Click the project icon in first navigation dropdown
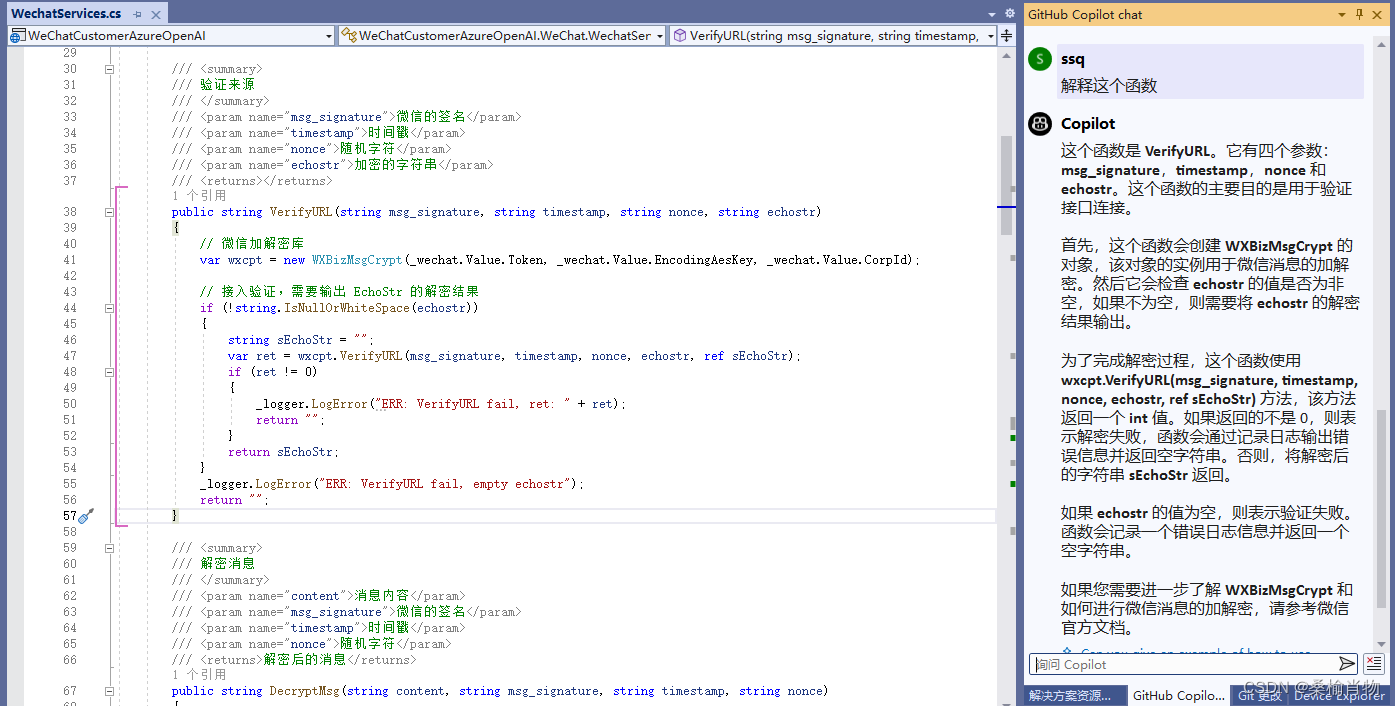1395x706 pixels. pos(17,36)
